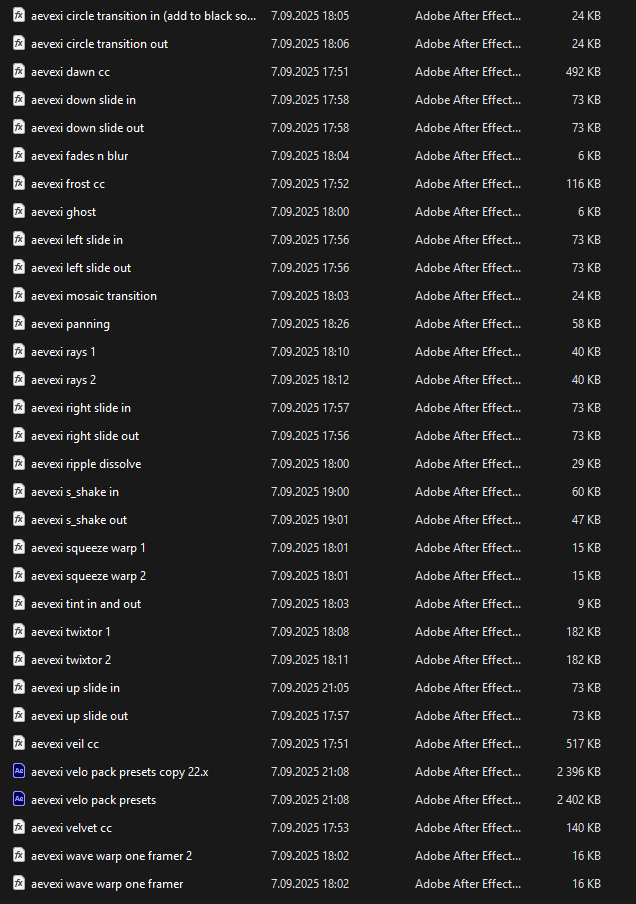Select the aevexi veil cc file name

[65, 744]
